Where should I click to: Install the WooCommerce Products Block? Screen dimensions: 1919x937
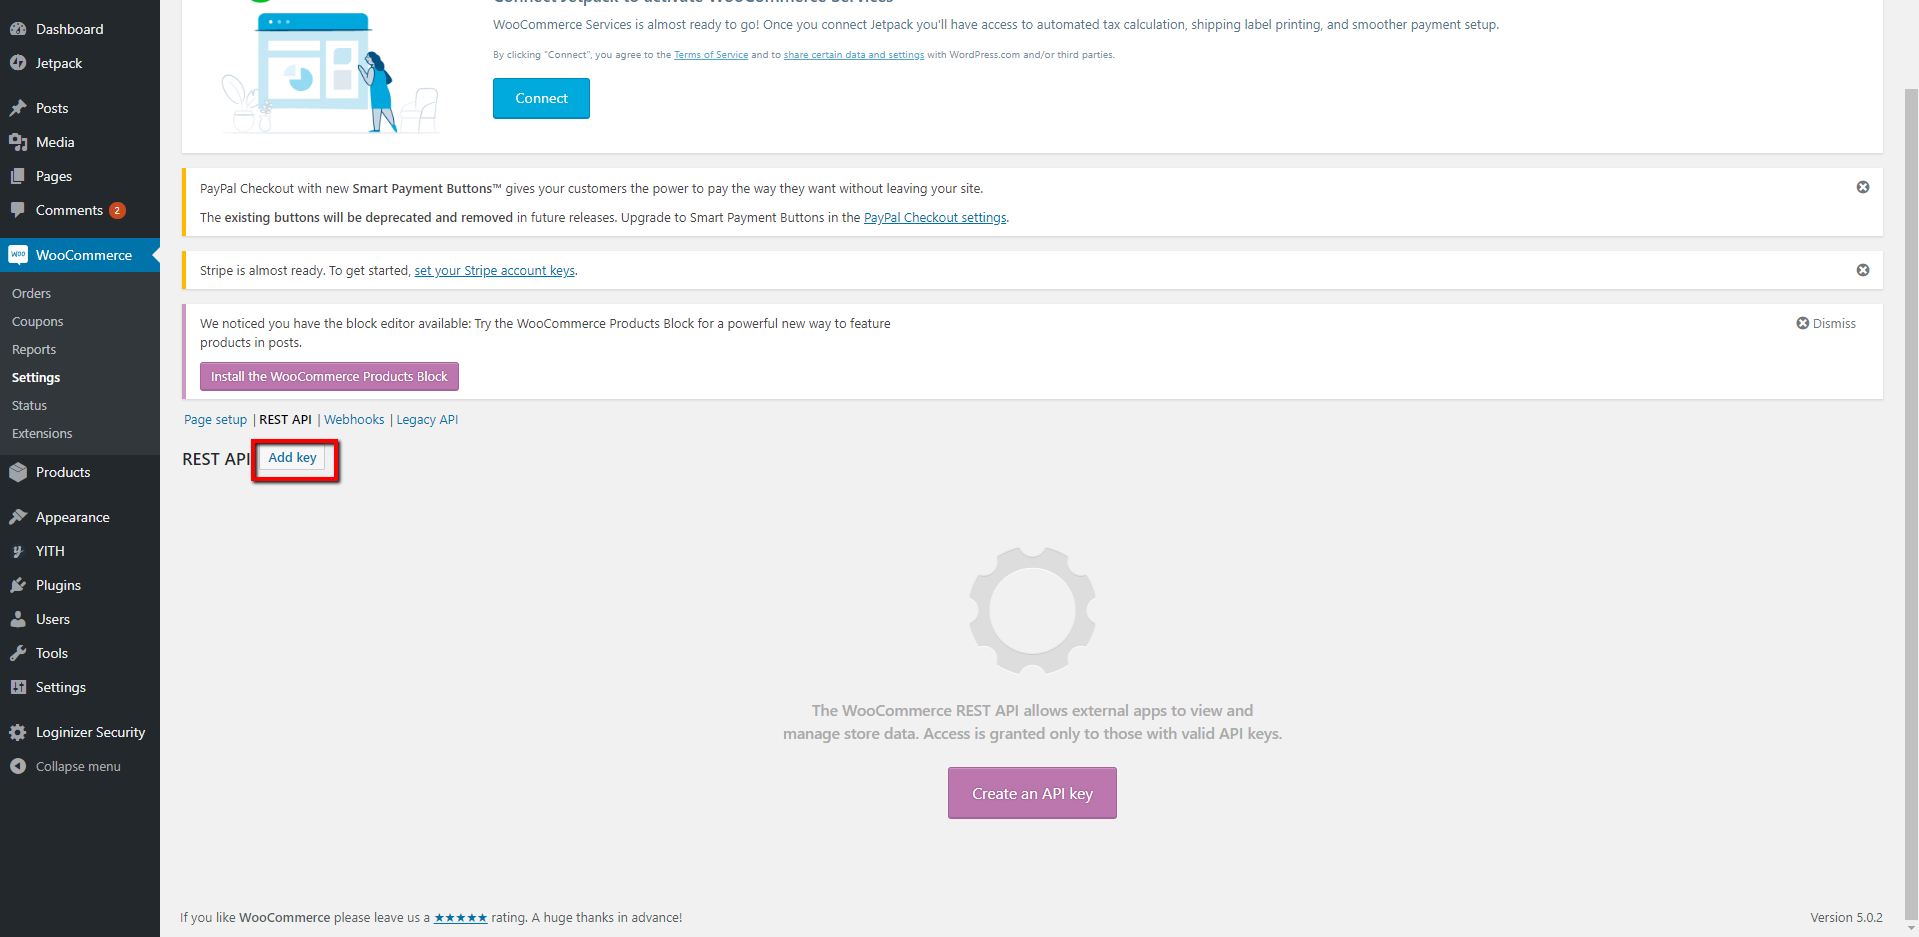pos(329,376)
